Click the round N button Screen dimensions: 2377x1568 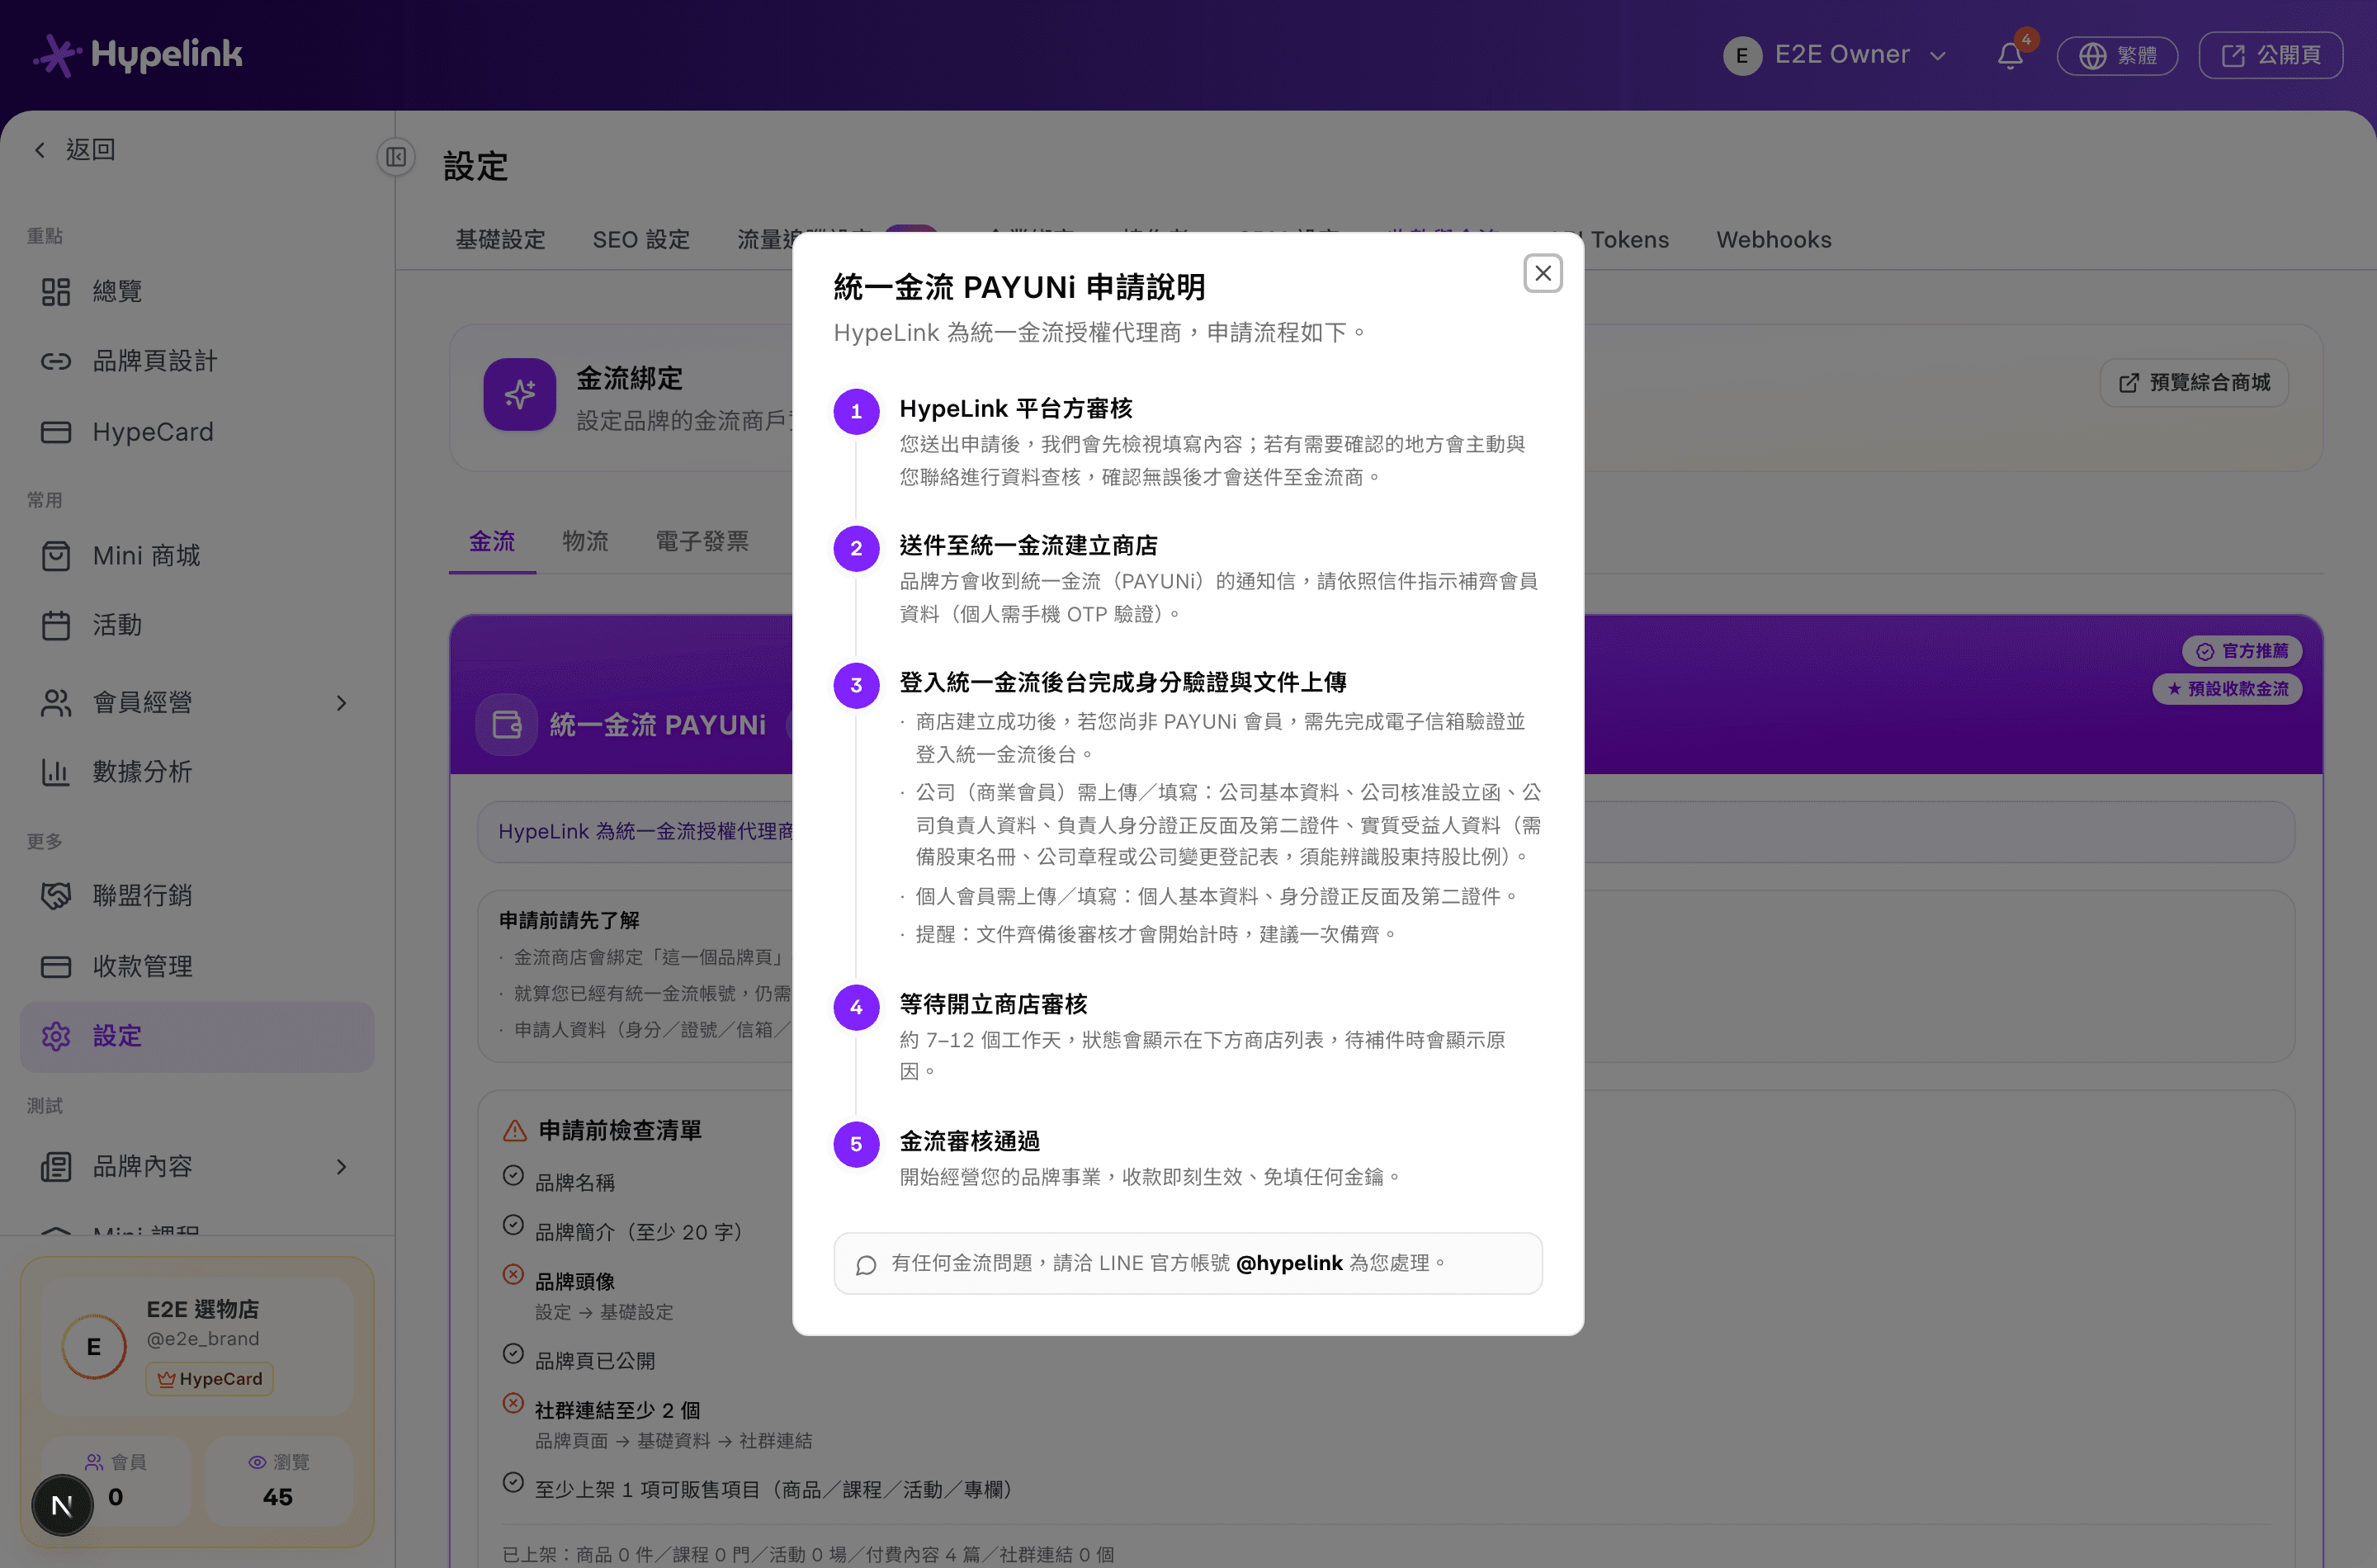pos(62,1505)
